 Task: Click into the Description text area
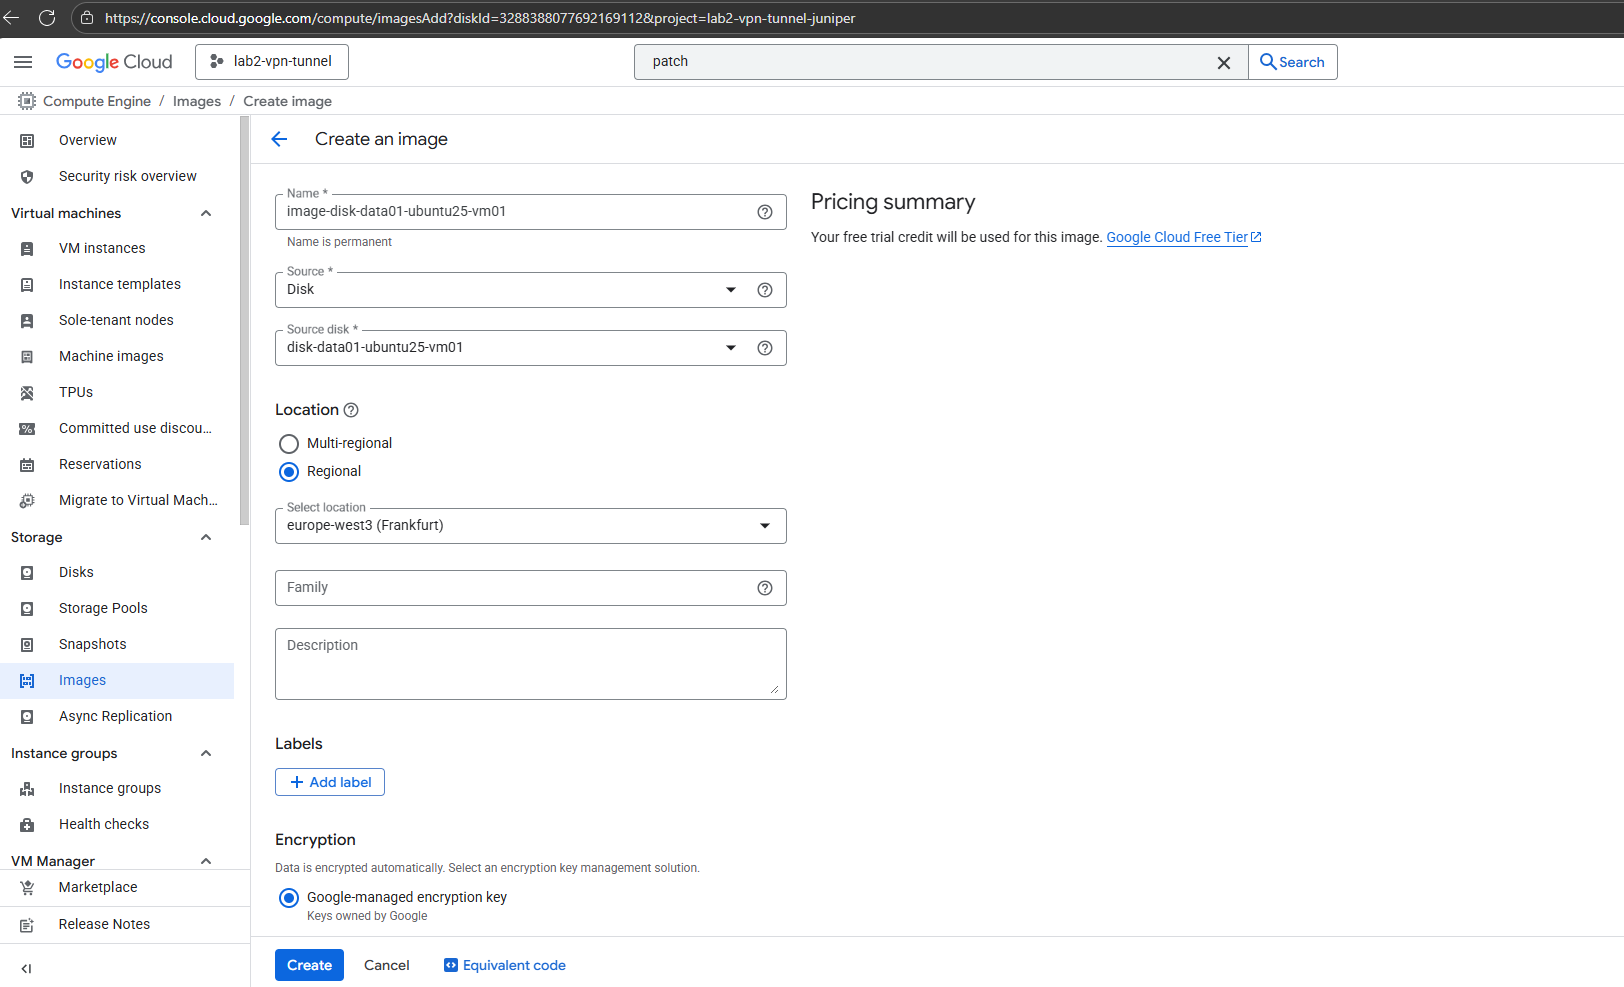pos(531,664)
